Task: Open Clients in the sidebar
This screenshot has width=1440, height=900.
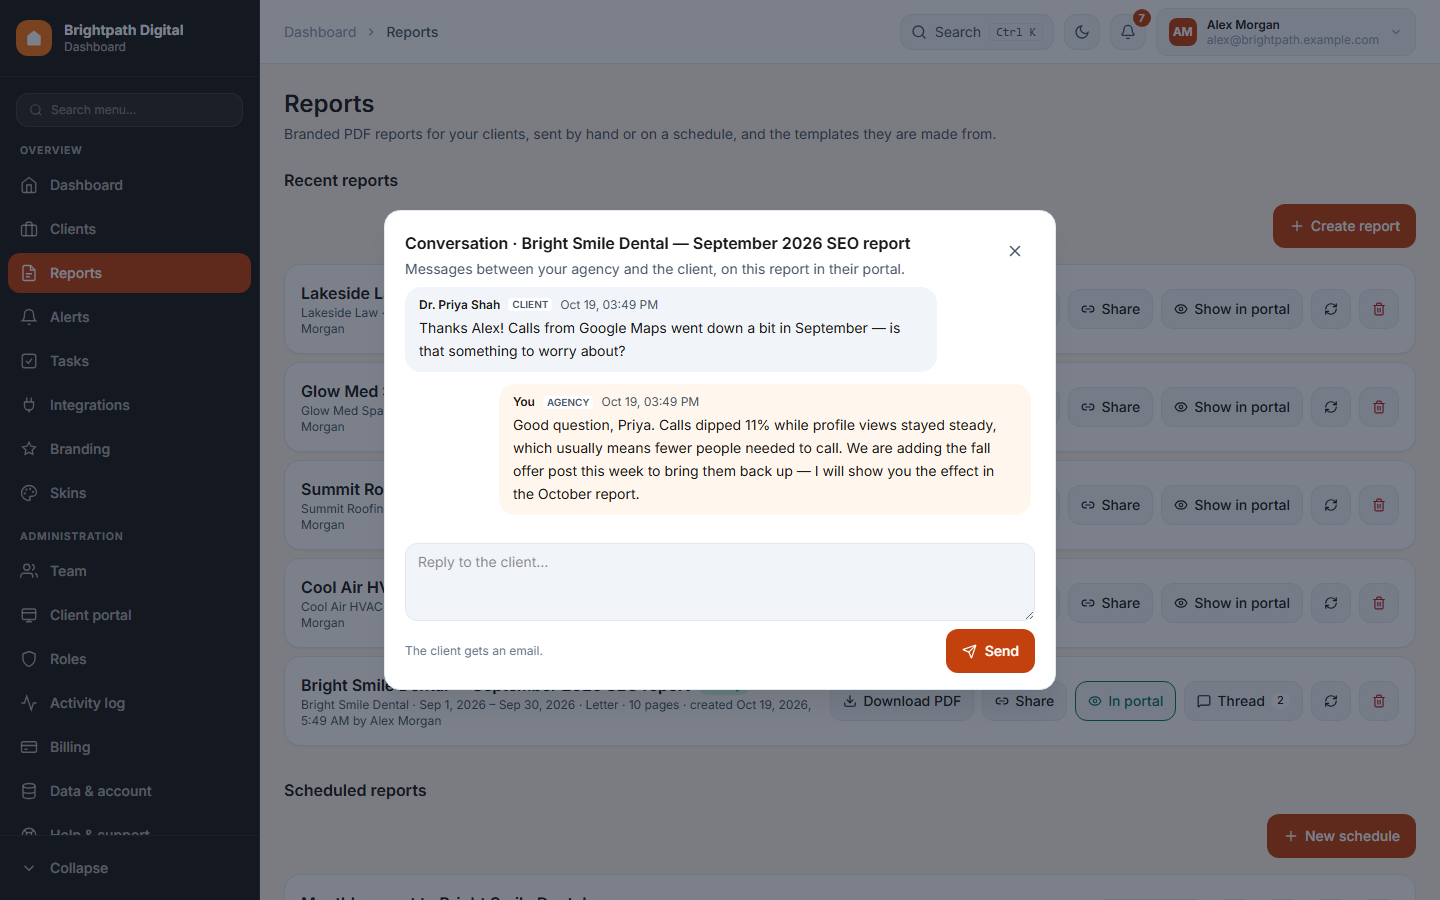Action: (x=130, y=229)
